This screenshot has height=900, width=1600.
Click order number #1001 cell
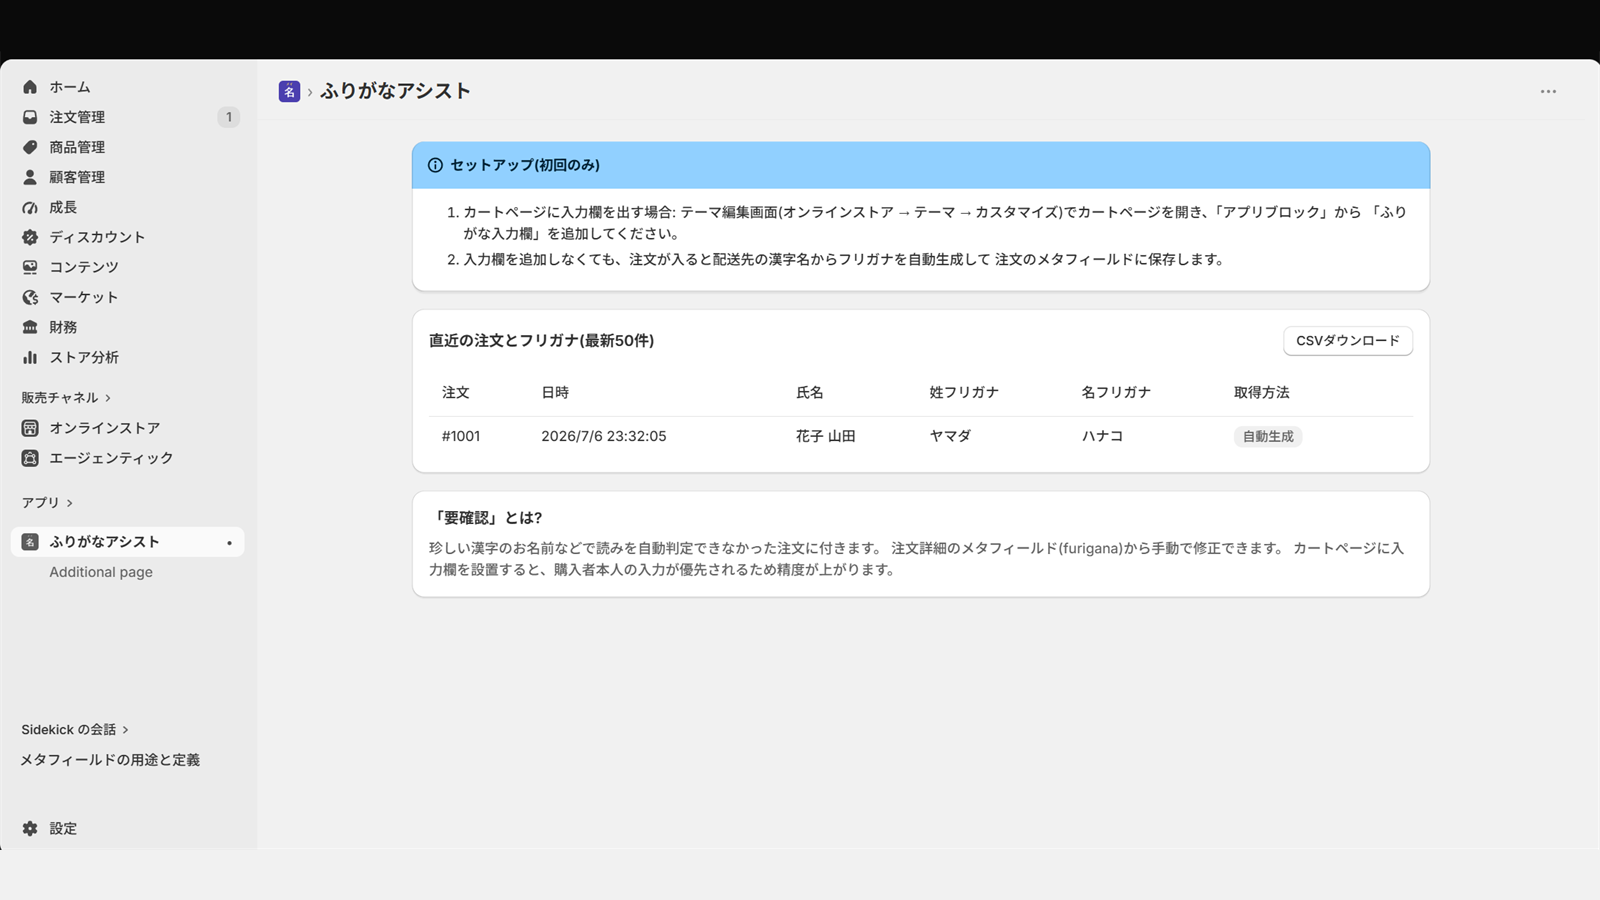coord(461,436)
